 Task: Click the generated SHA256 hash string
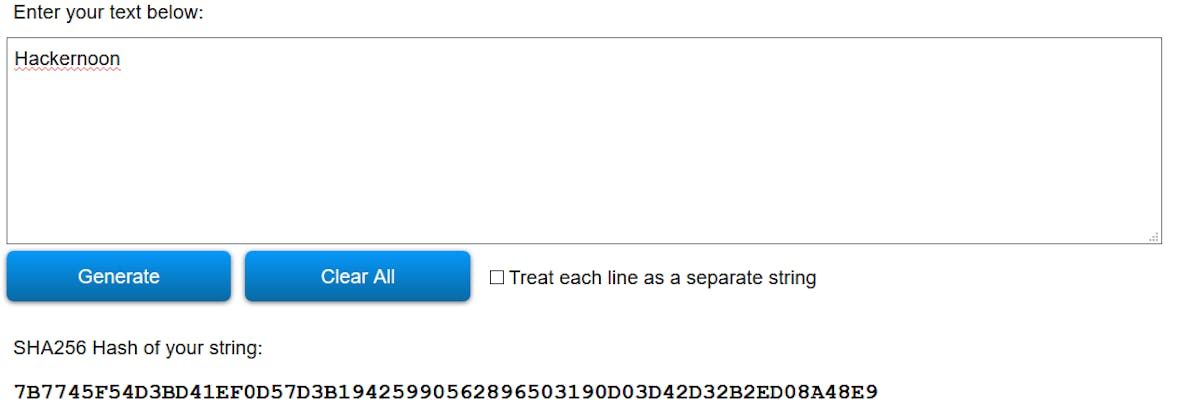445,391
